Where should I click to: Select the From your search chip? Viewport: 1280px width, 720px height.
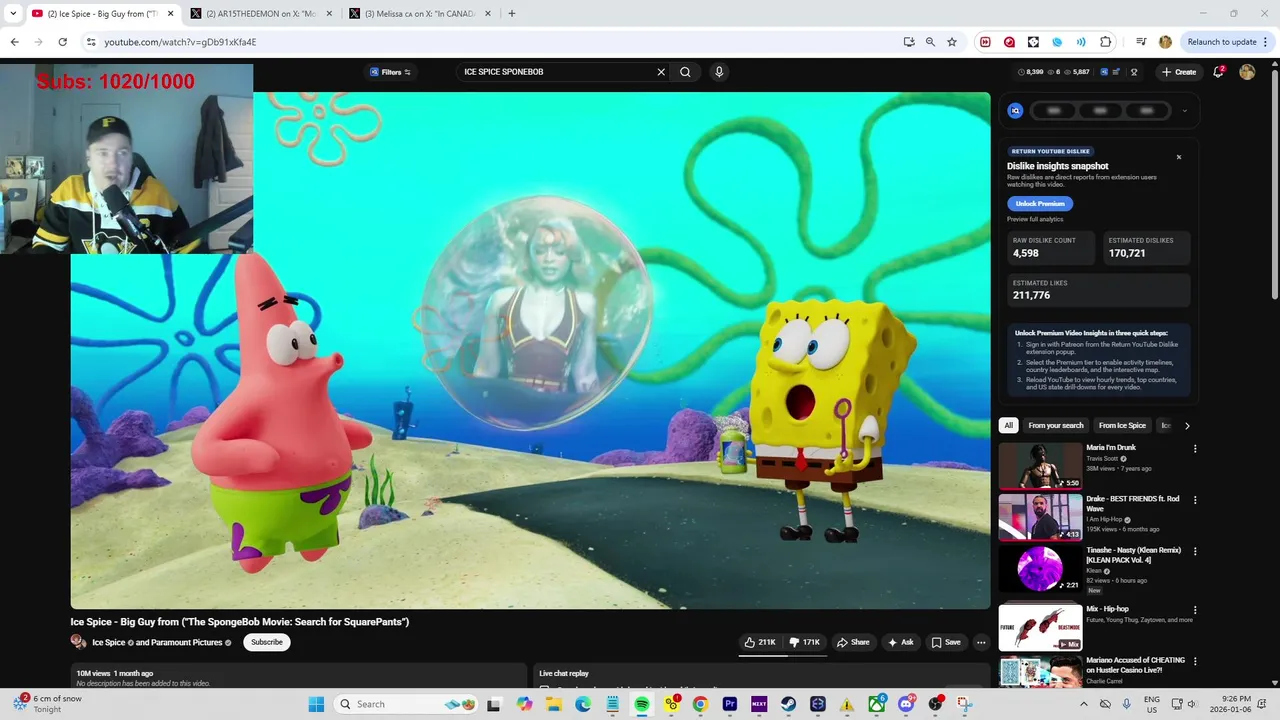click(x=1055, y=426)
